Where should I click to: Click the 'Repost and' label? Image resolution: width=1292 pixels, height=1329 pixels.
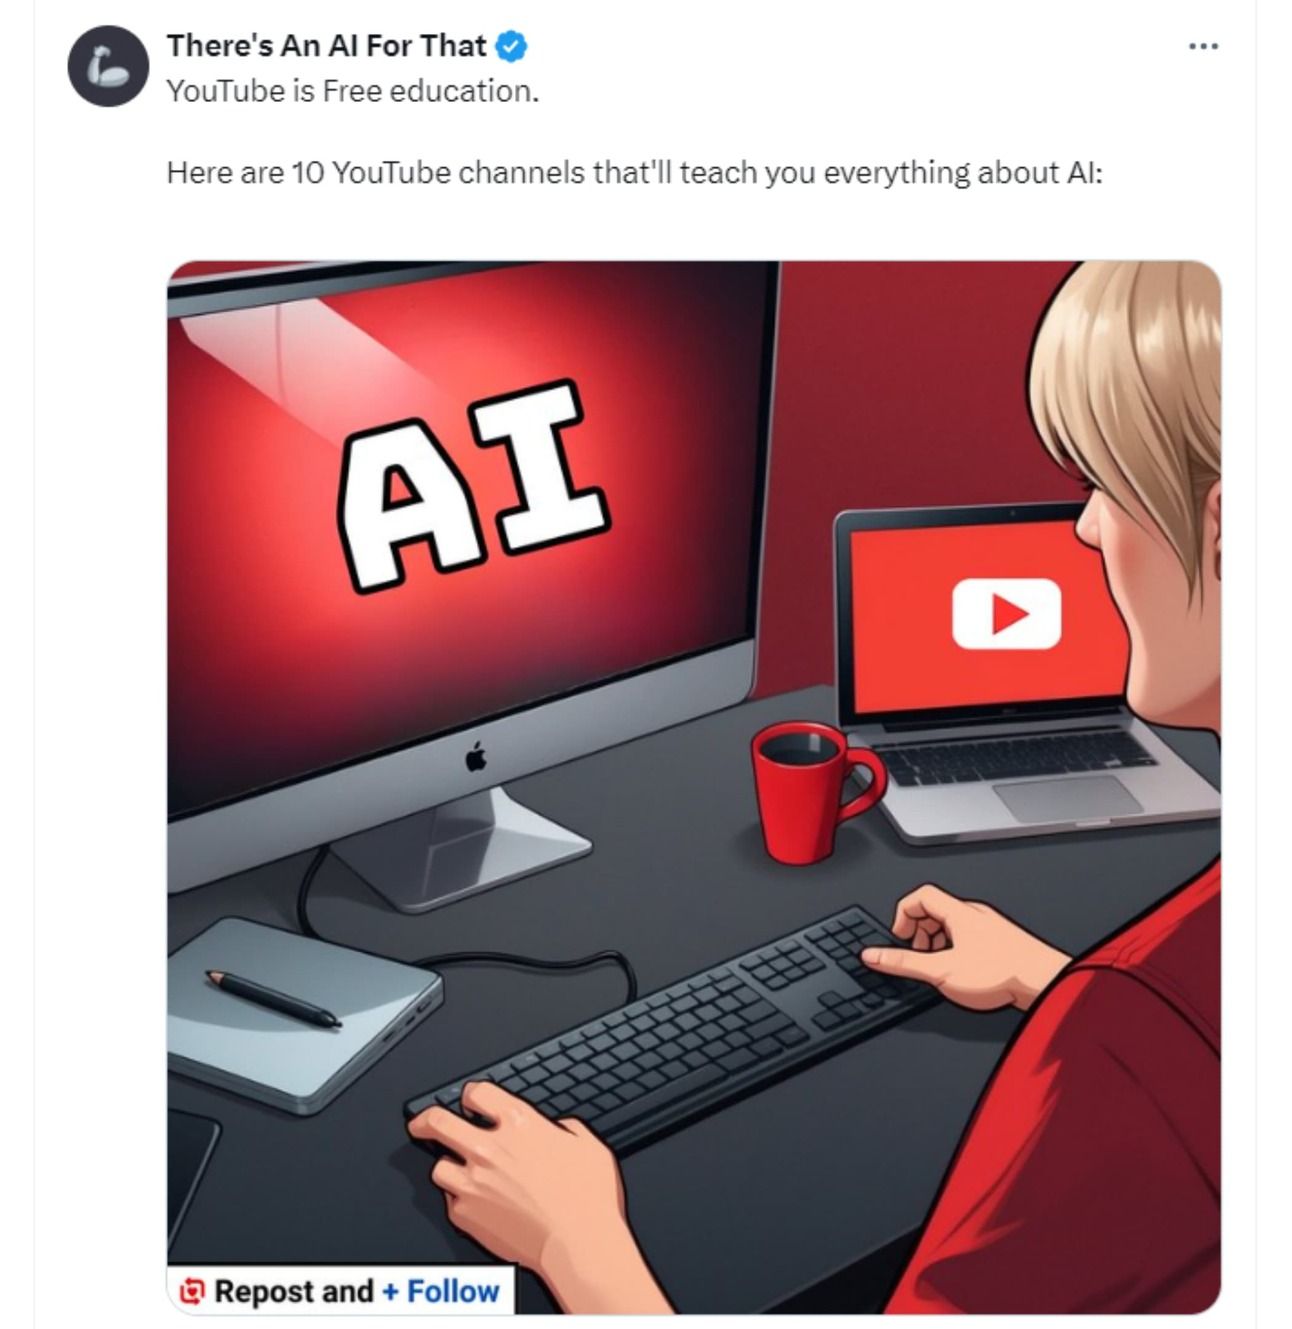[x=294, y=1292]
